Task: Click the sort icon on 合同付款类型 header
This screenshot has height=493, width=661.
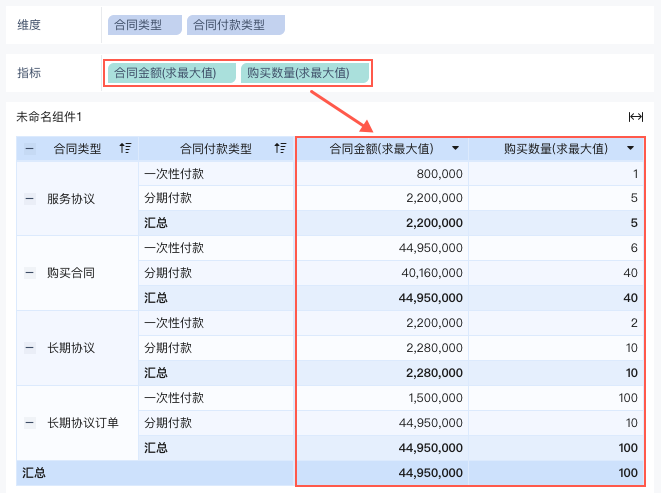Action: [280, 148]
